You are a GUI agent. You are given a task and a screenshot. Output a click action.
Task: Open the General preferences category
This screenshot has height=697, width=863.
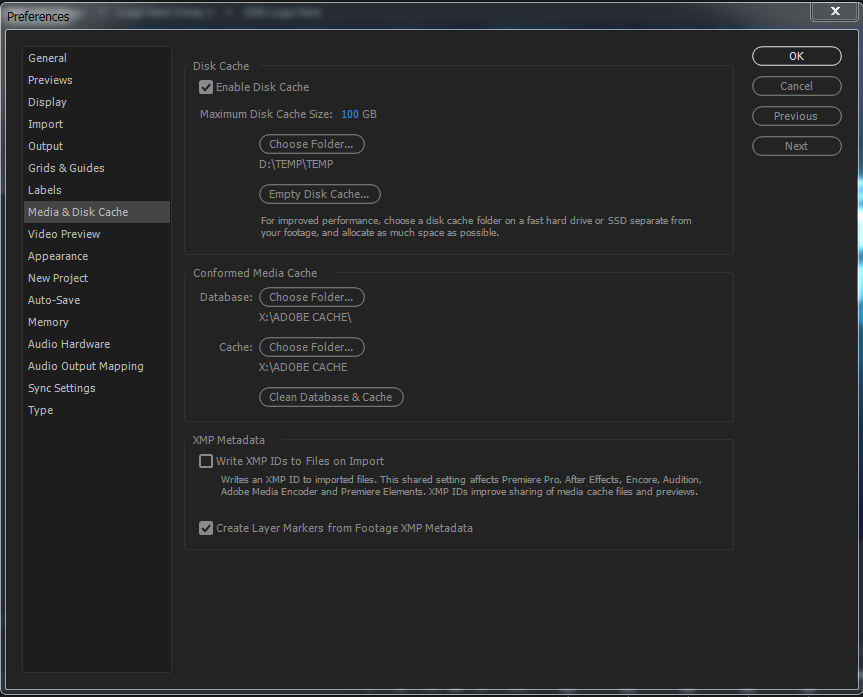(x=48, y=58)
